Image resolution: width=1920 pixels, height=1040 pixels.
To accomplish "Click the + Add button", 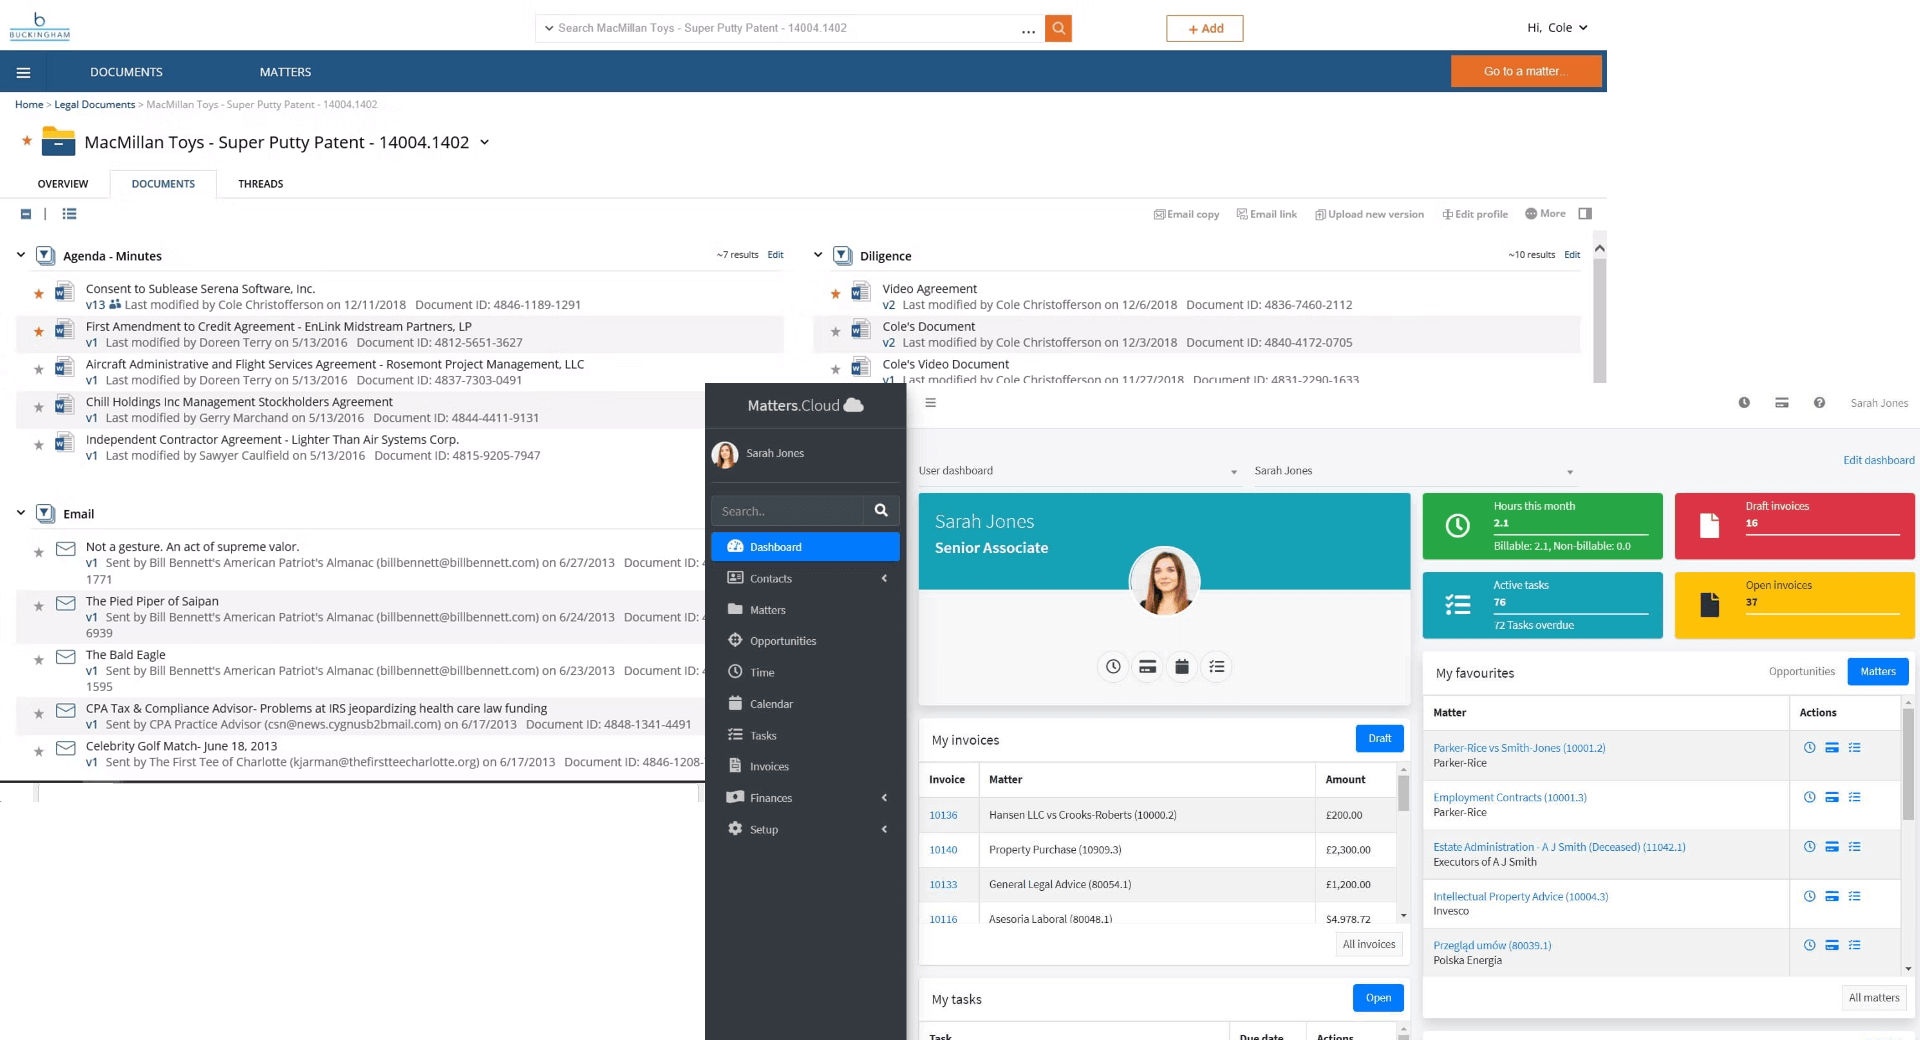I will point(1205,29).
